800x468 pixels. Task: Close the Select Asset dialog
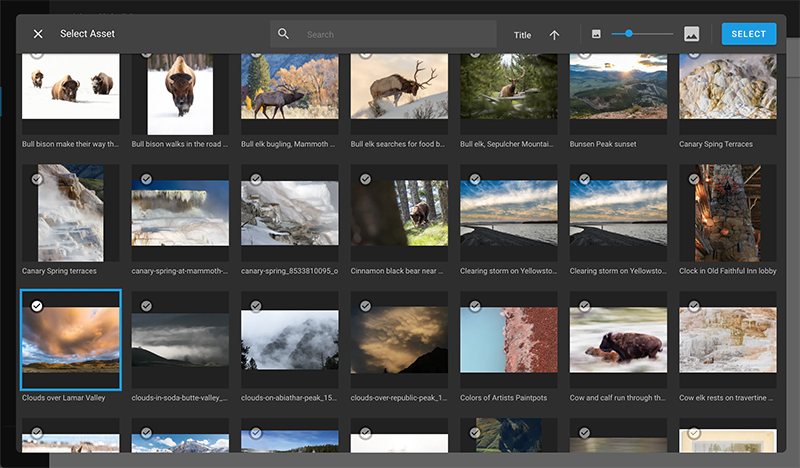coord(38,34)
